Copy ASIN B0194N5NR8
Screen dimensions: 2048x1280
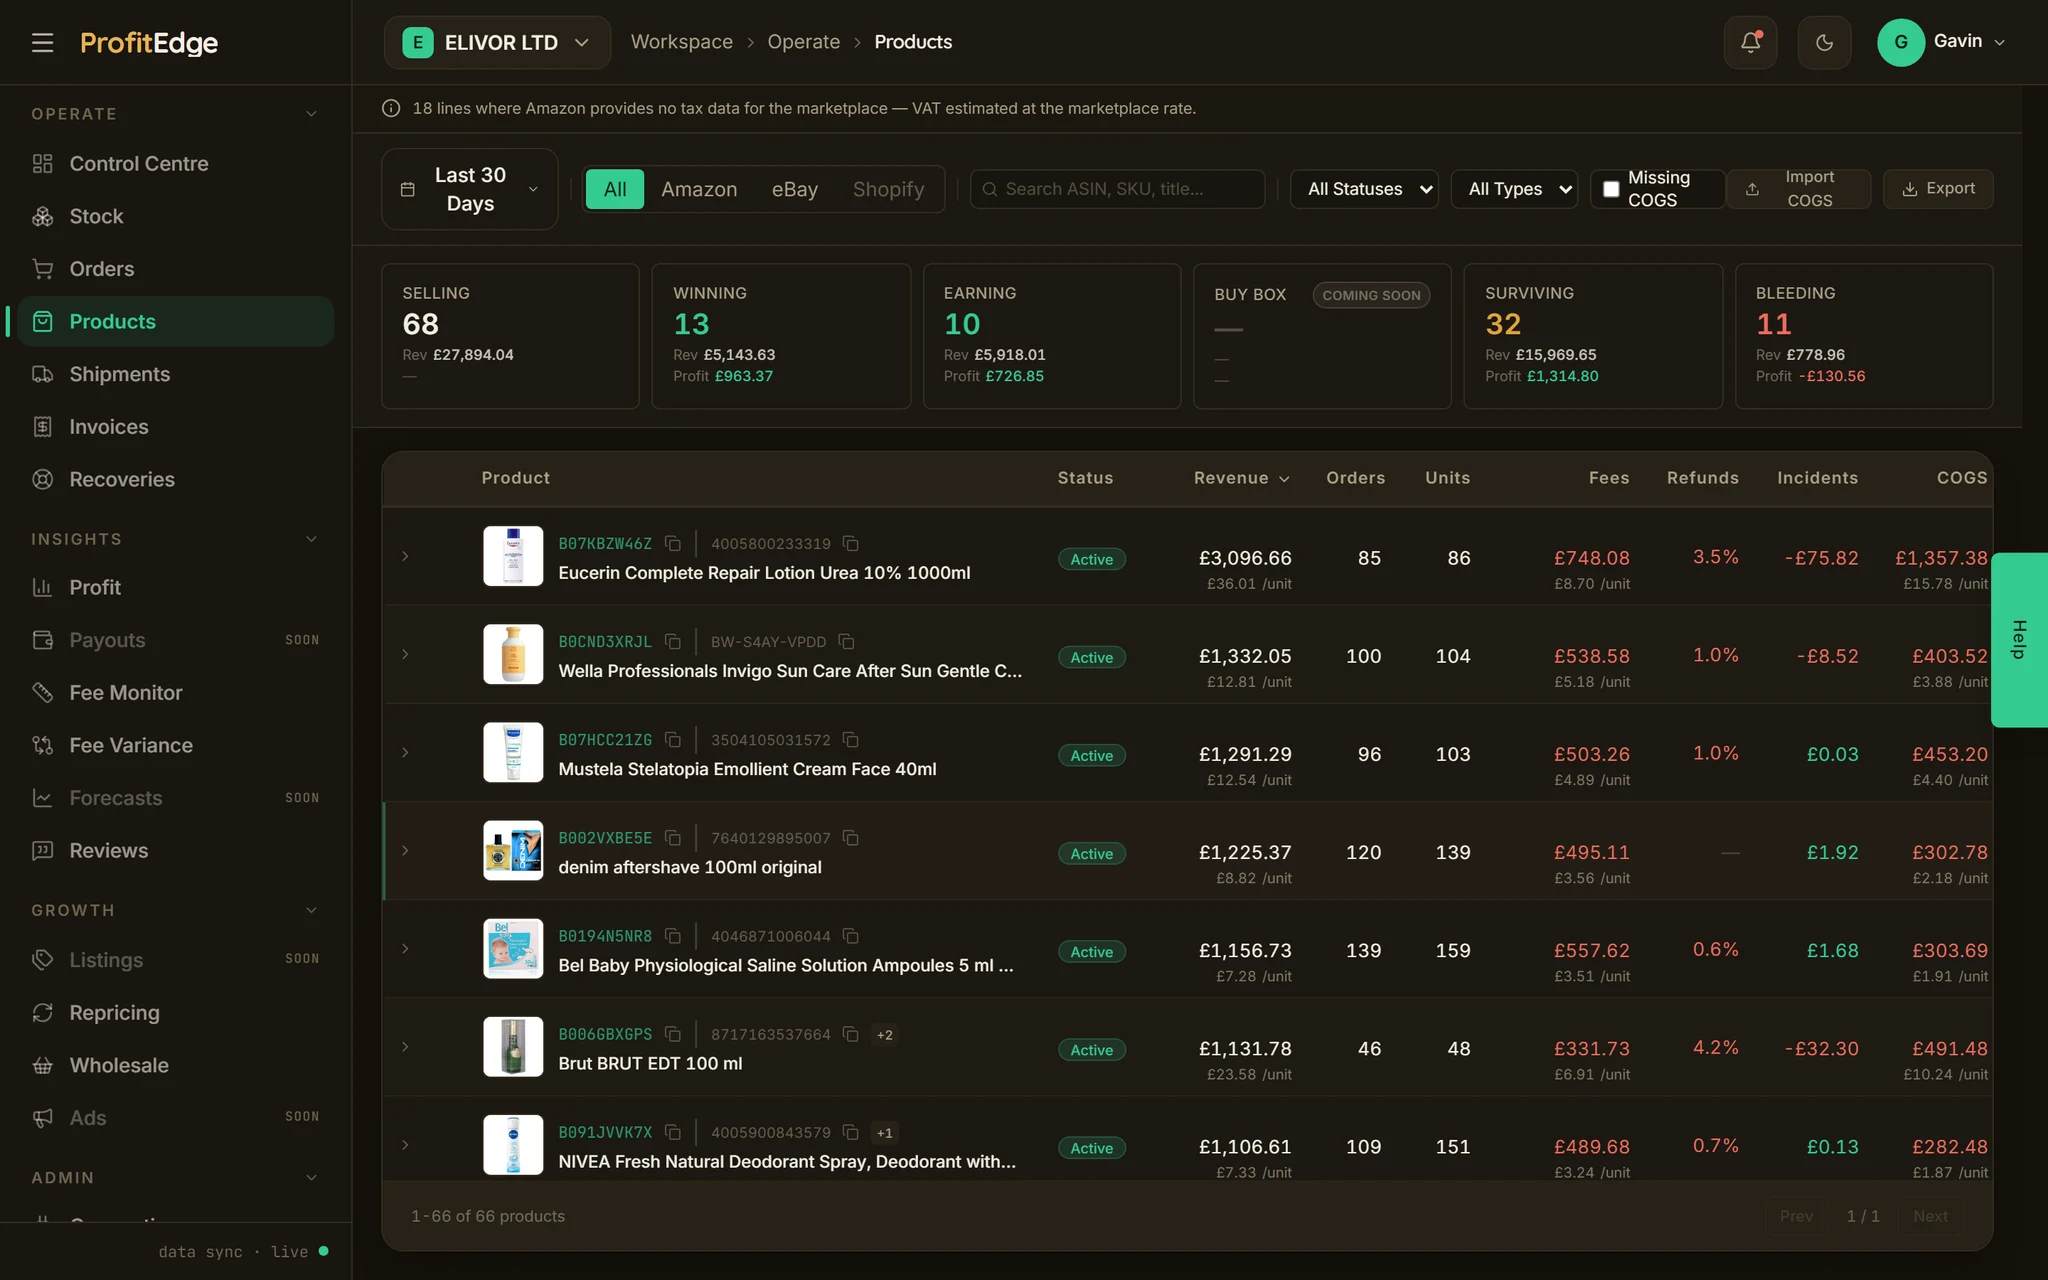tap(673, 935)
